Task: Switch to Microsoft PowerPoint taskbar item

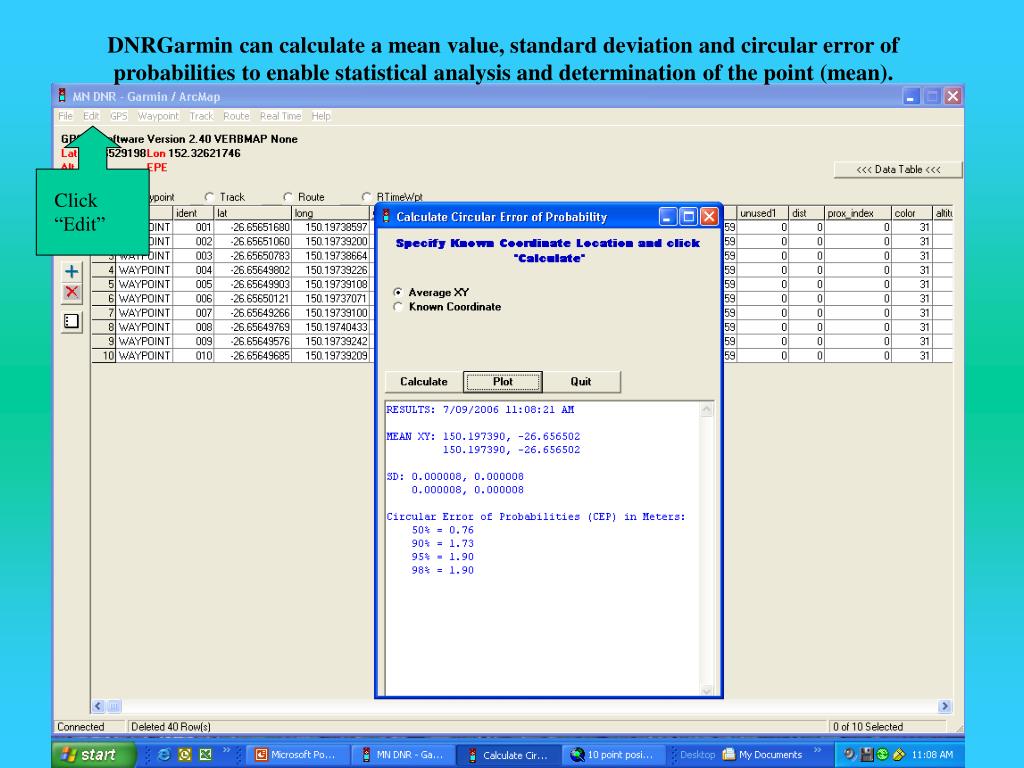Action: [298, 755]
